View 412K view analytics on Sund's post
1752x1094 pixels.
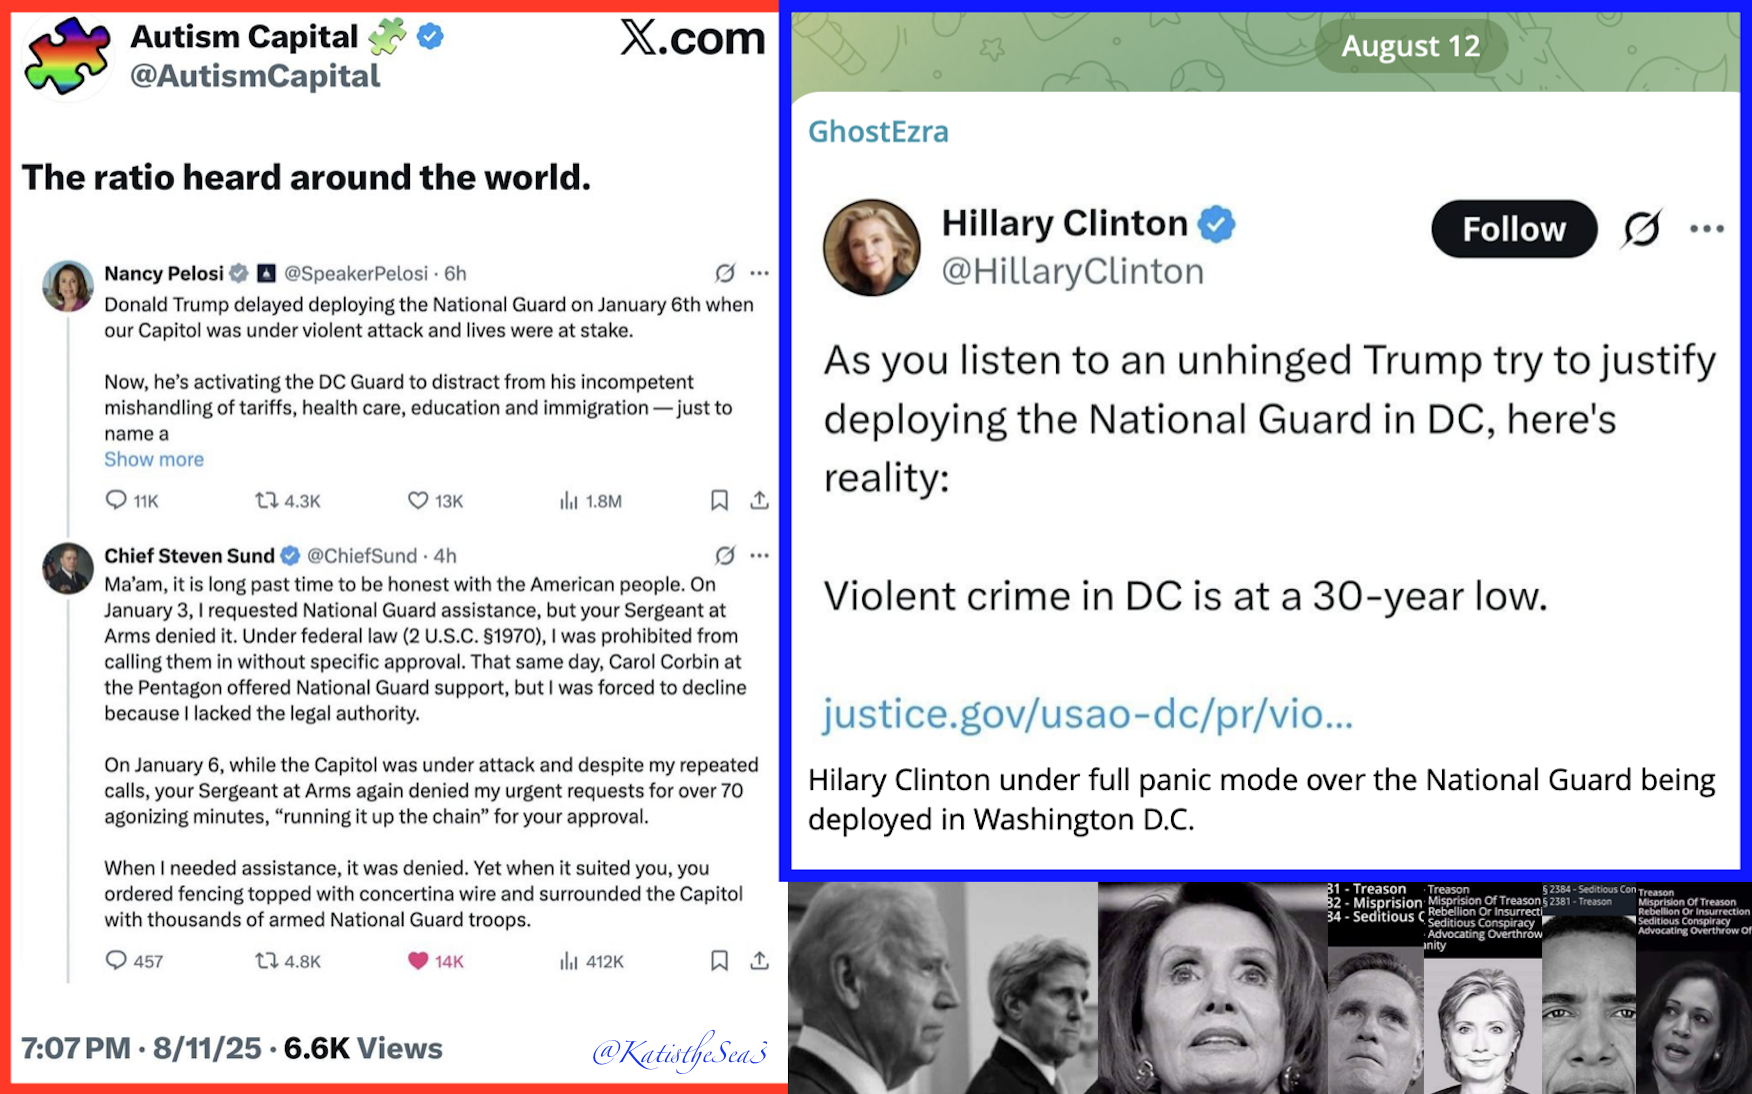[591, 961]
